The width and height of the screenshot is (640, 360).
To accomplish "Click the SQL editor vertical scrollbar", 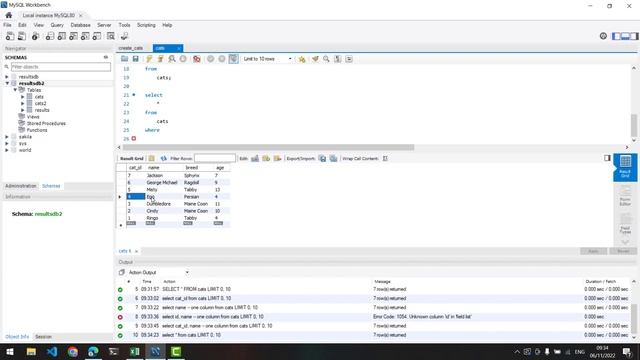I will point(634,125).
